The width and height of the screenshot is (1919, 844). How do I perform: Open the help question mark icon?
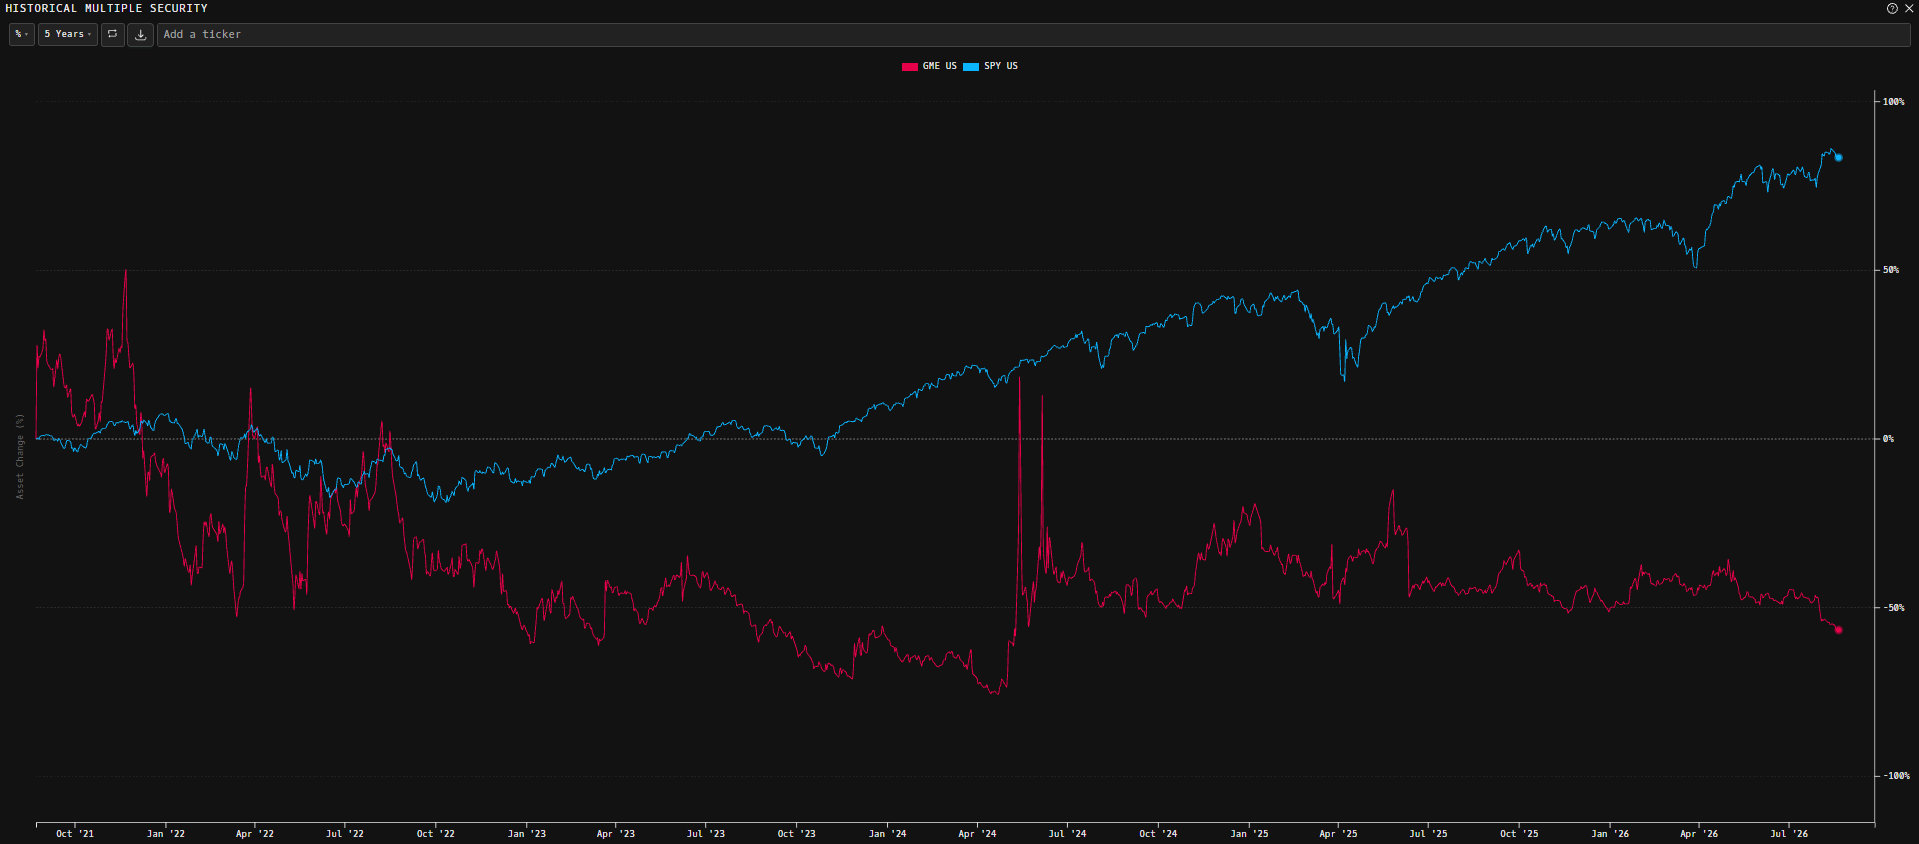(1892, 8)
